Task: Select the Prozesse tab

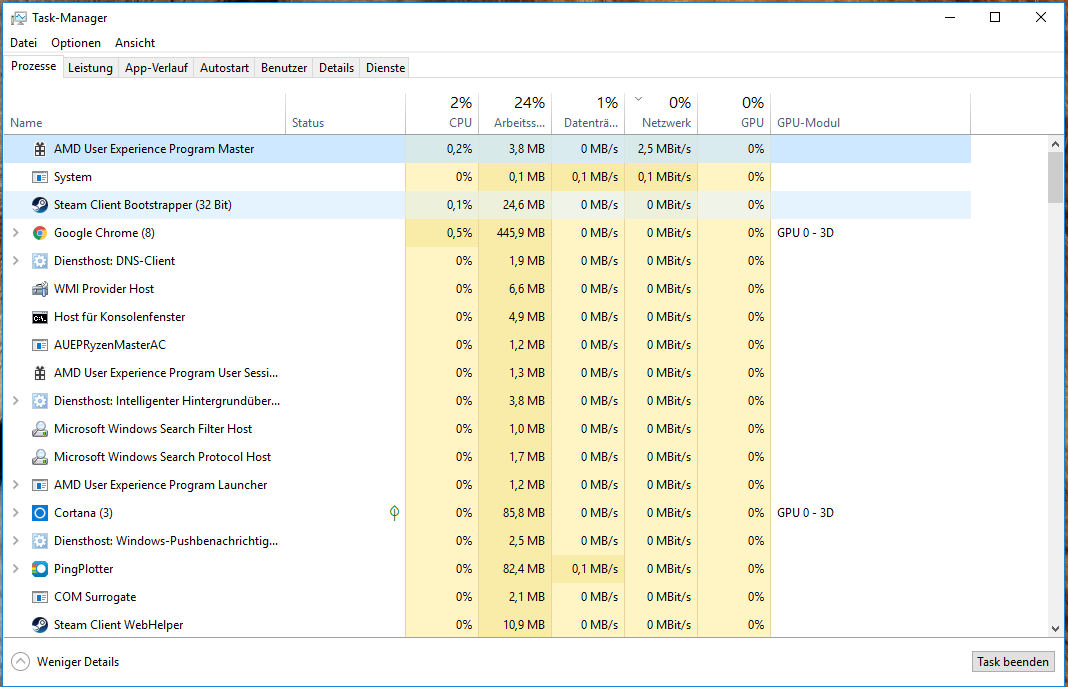Action: click(x=33, y=66)
